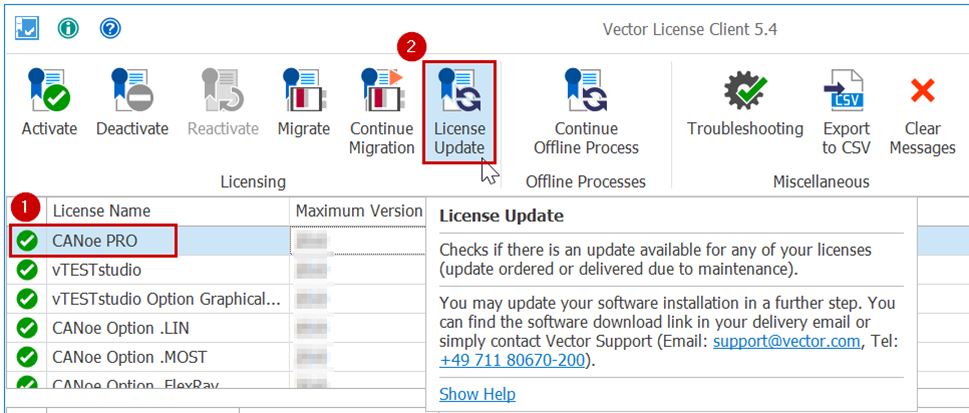Screen dimensions: 969x413
Task: Click the Continue Migration icon
Action: pyautogui.click(x=381, y=92)
